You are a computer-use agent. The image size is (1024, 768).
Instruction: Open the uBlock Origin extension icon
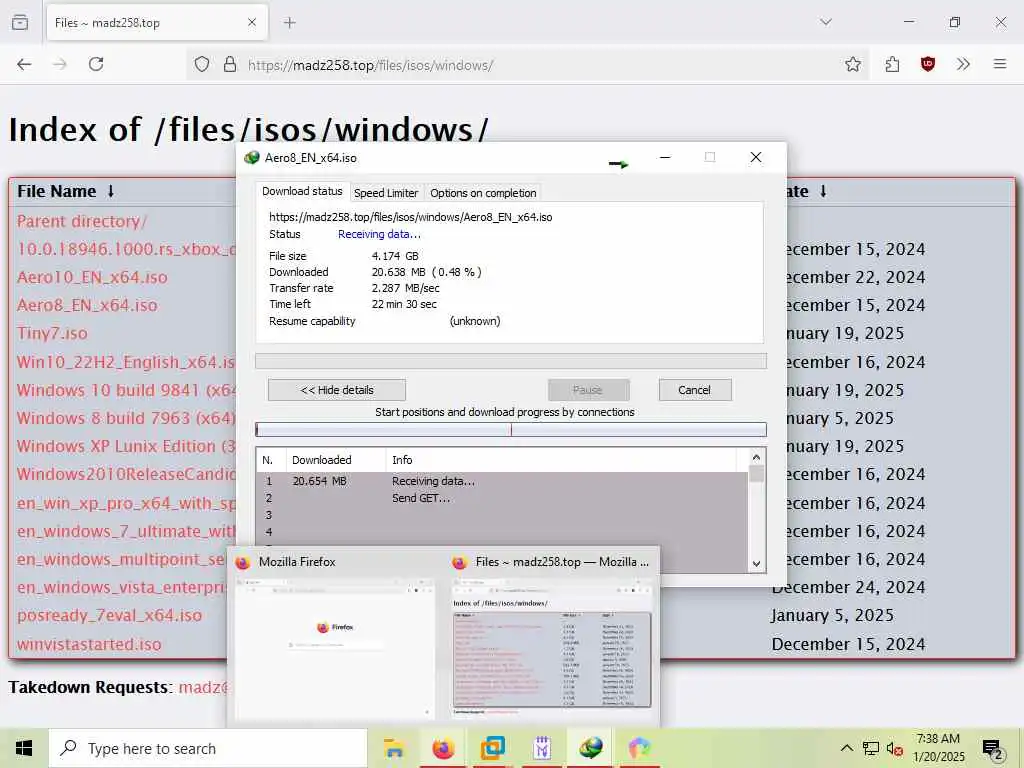pos(927,64)
